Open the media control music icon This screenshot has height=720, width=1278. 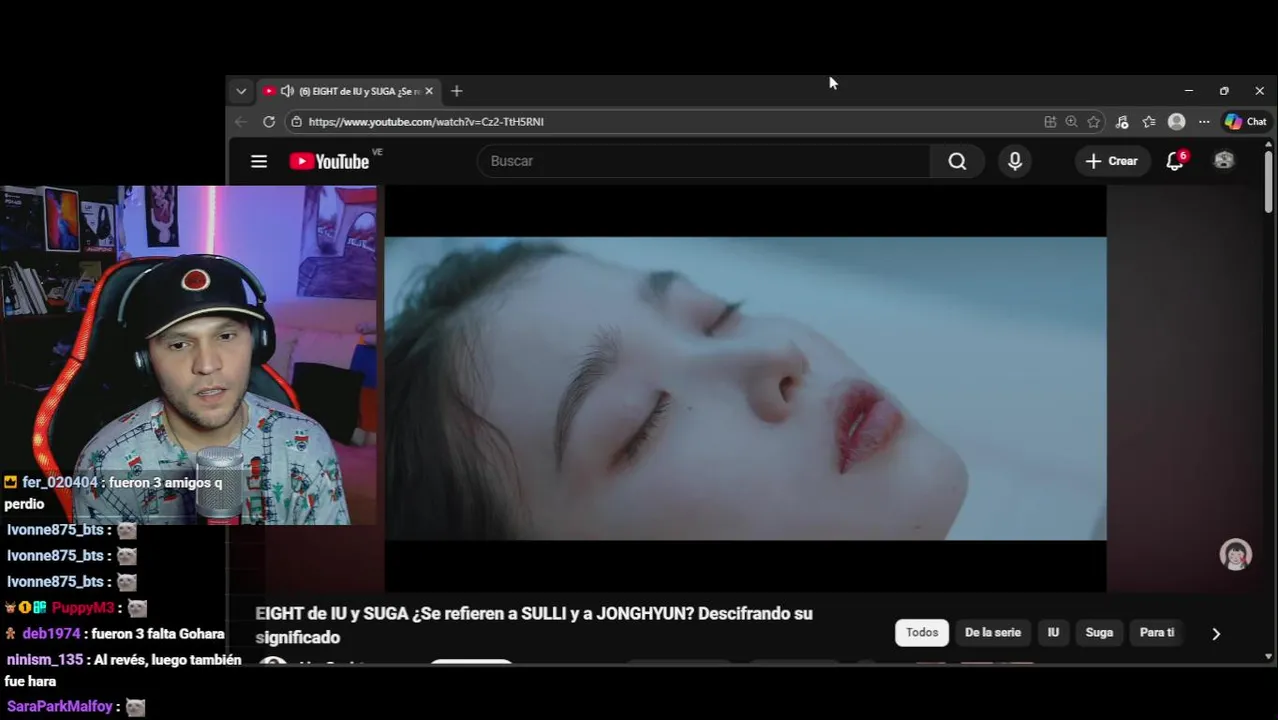point(1122,122)
